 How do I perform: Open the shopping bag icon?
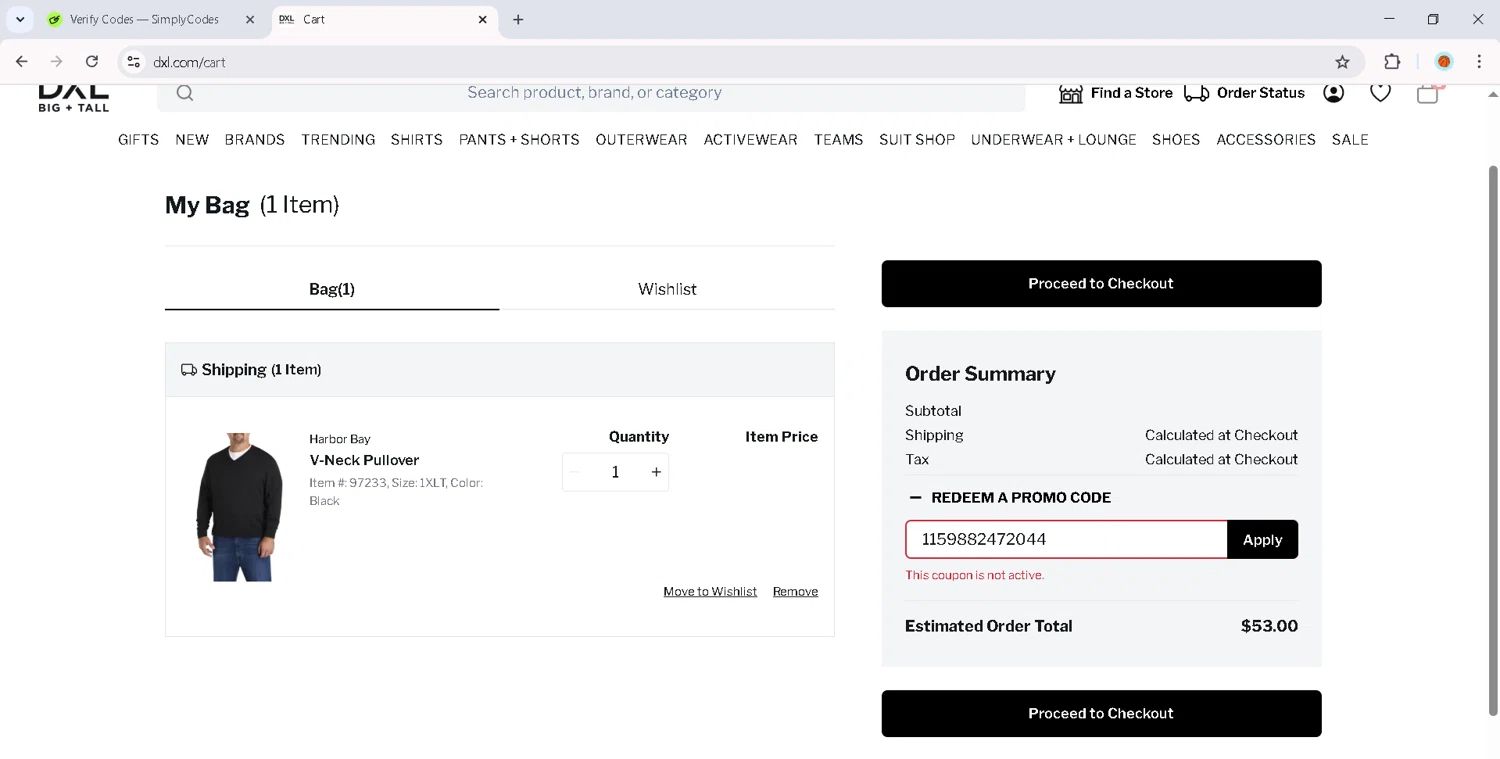tap(1428, 93)
